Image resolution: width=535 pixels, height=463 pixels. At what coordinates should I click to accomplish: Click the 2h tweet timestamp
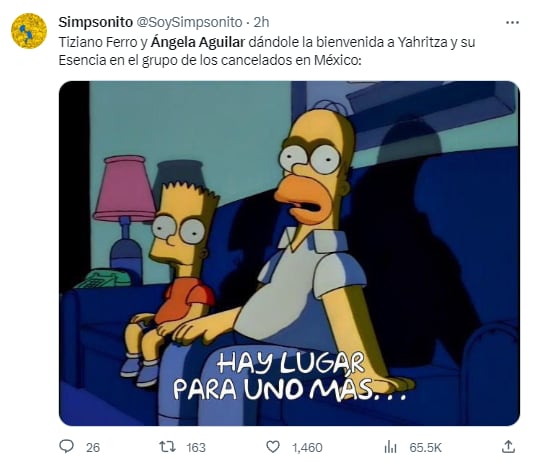click(261, 23)
